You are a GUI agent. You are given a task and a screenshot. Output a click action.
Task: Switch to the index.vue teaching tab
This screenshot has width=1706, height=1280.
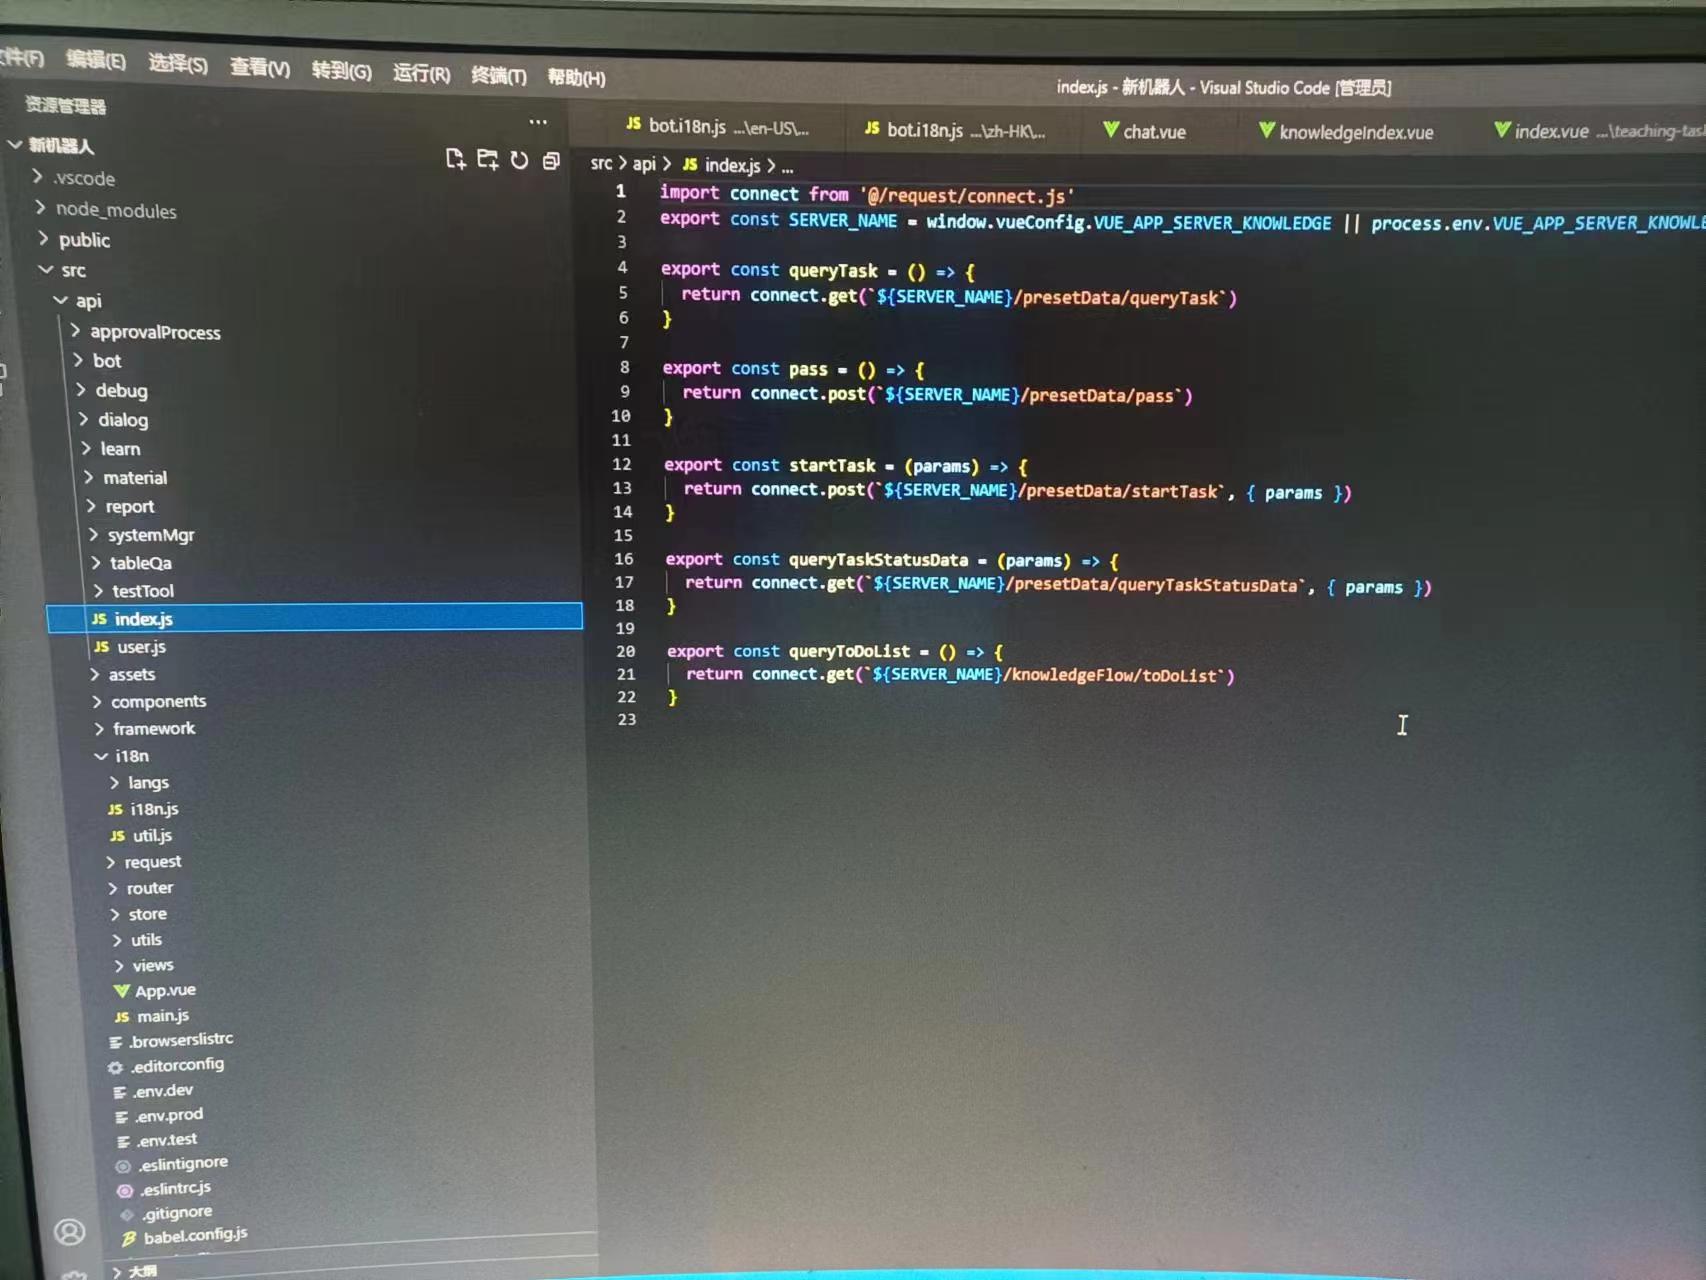[1598, 131]
